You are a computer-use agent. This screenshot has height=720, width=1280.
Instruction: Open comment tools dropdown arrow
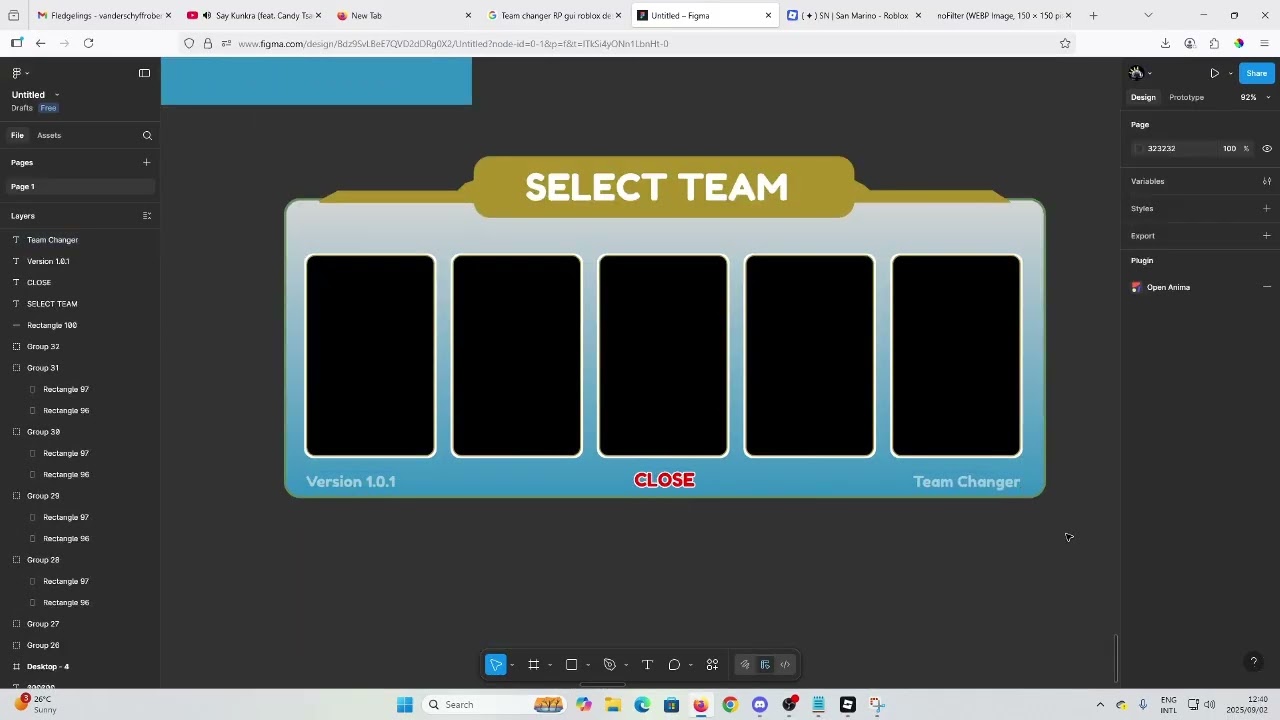tap(690, 666)
